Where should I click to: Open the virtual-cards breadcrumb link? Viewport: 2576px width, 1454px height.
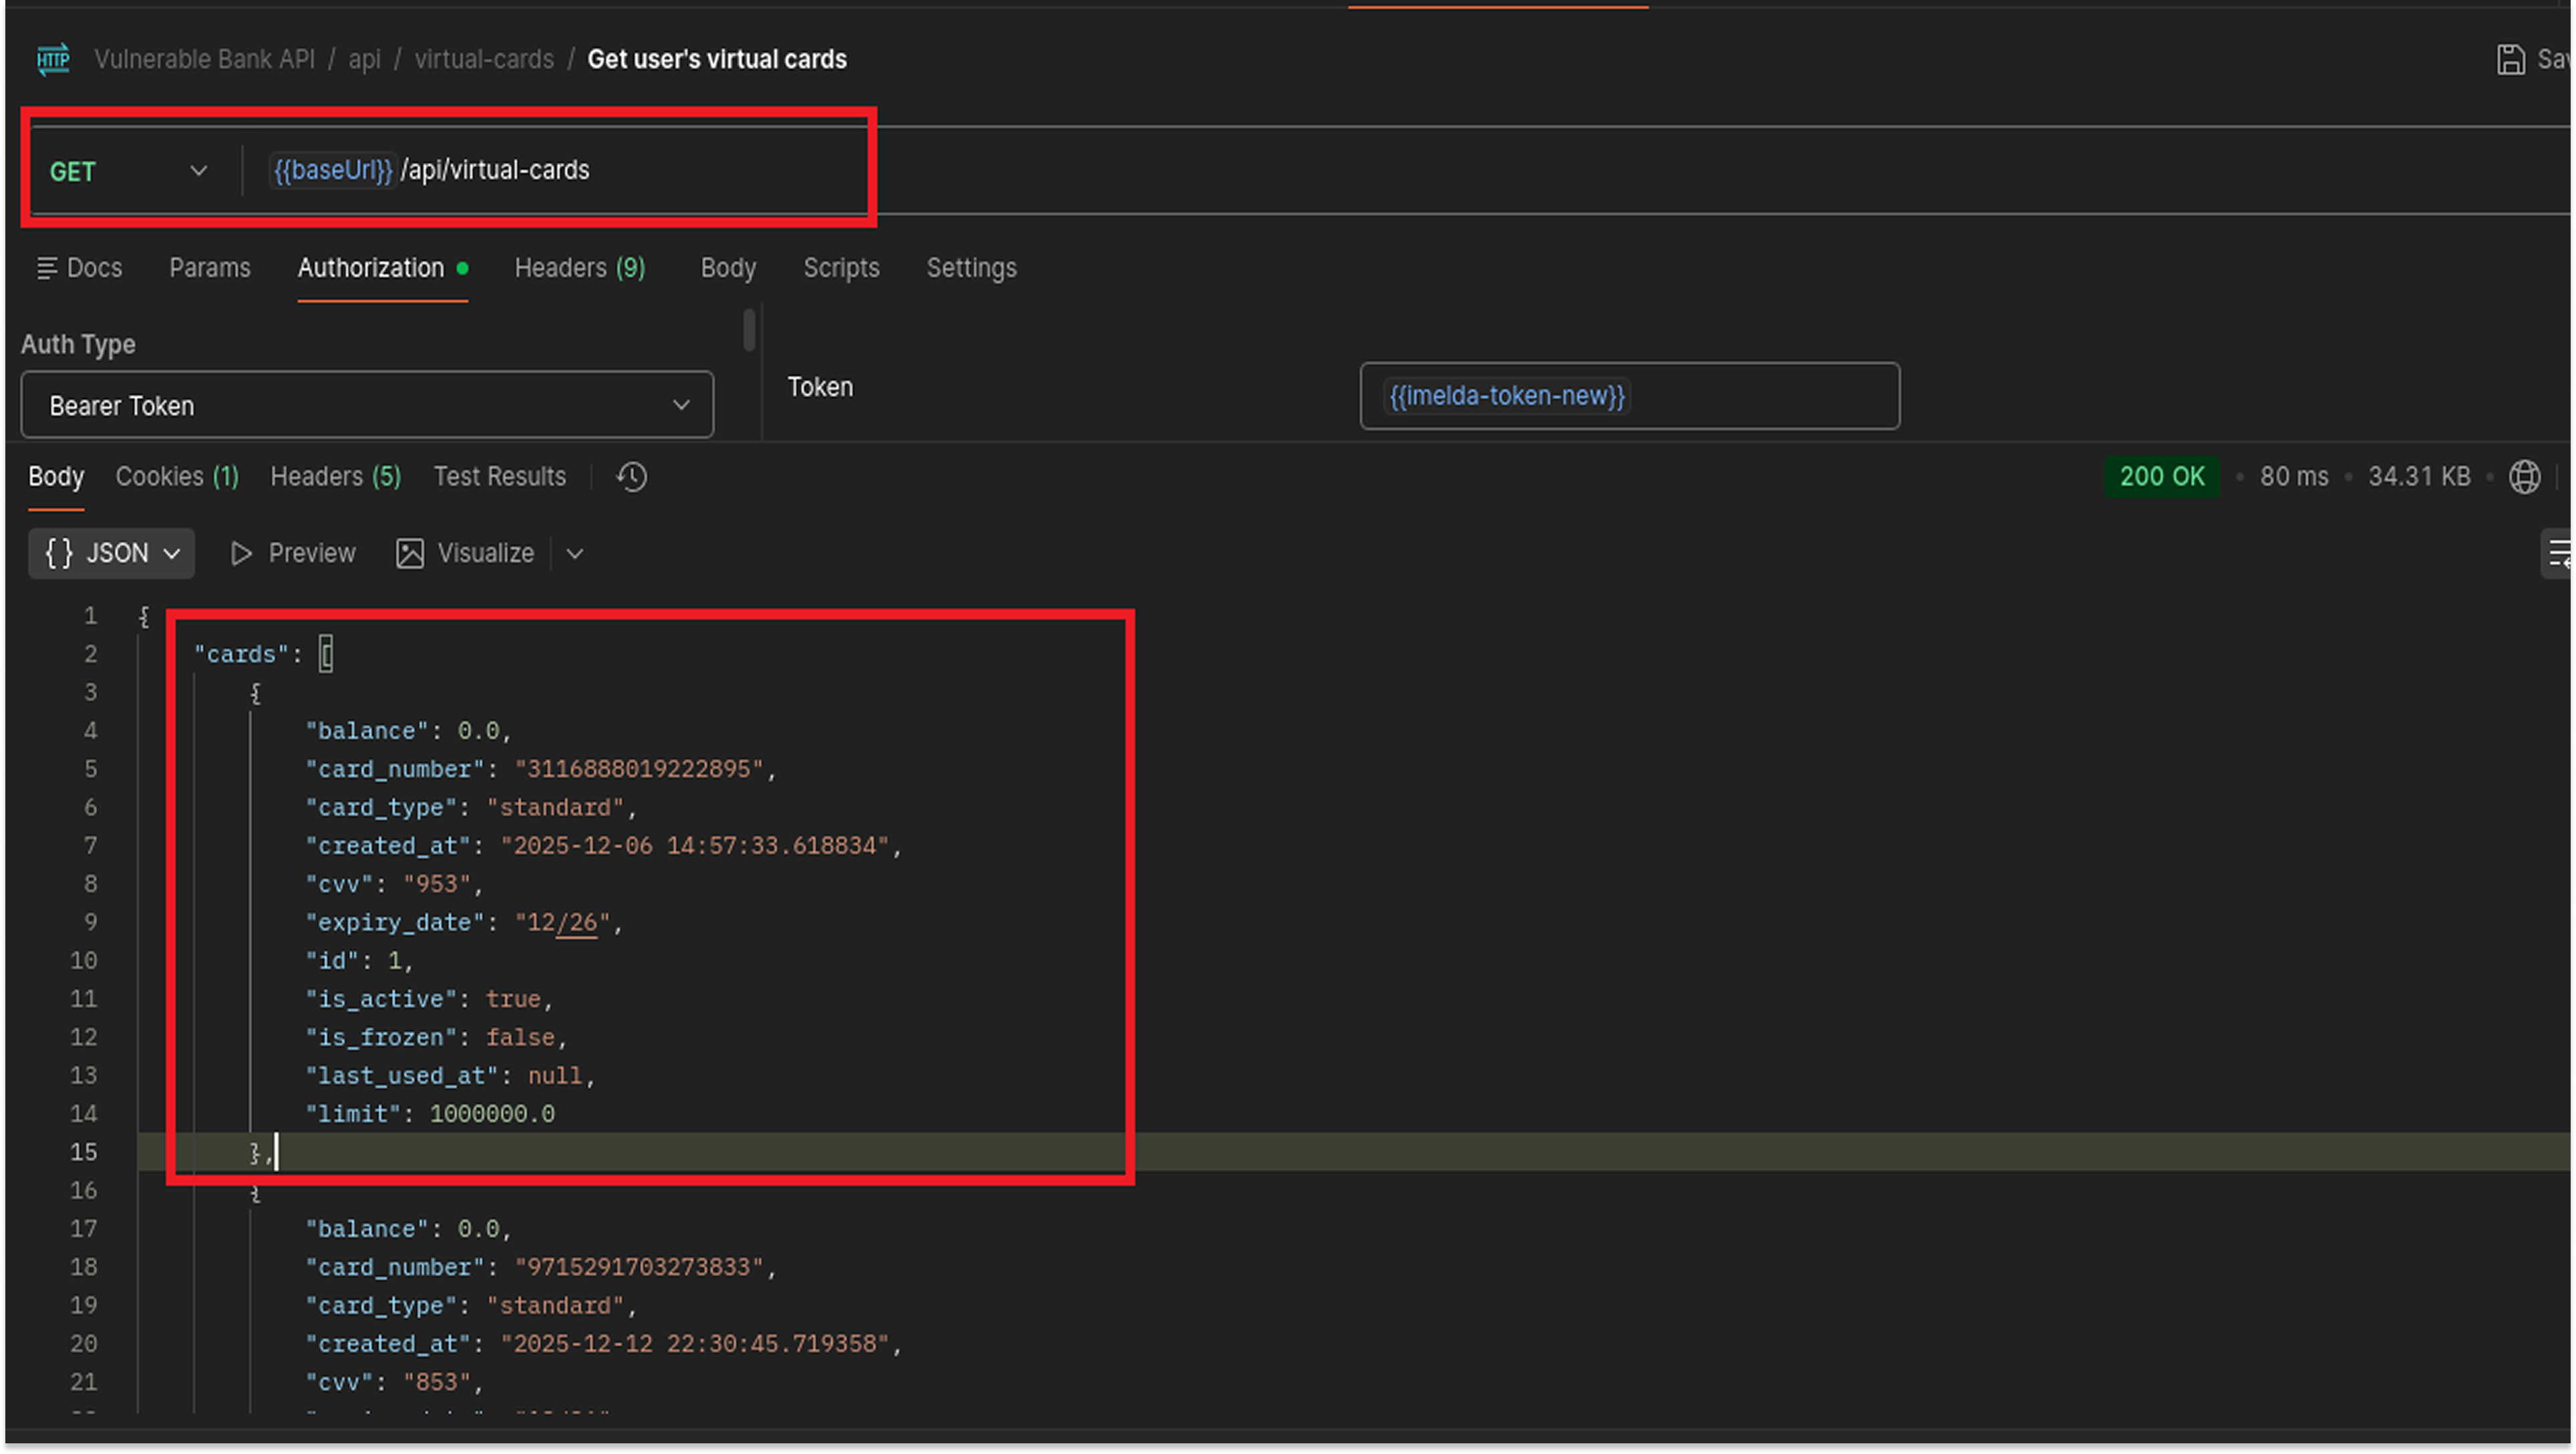[x=484, y=59]
